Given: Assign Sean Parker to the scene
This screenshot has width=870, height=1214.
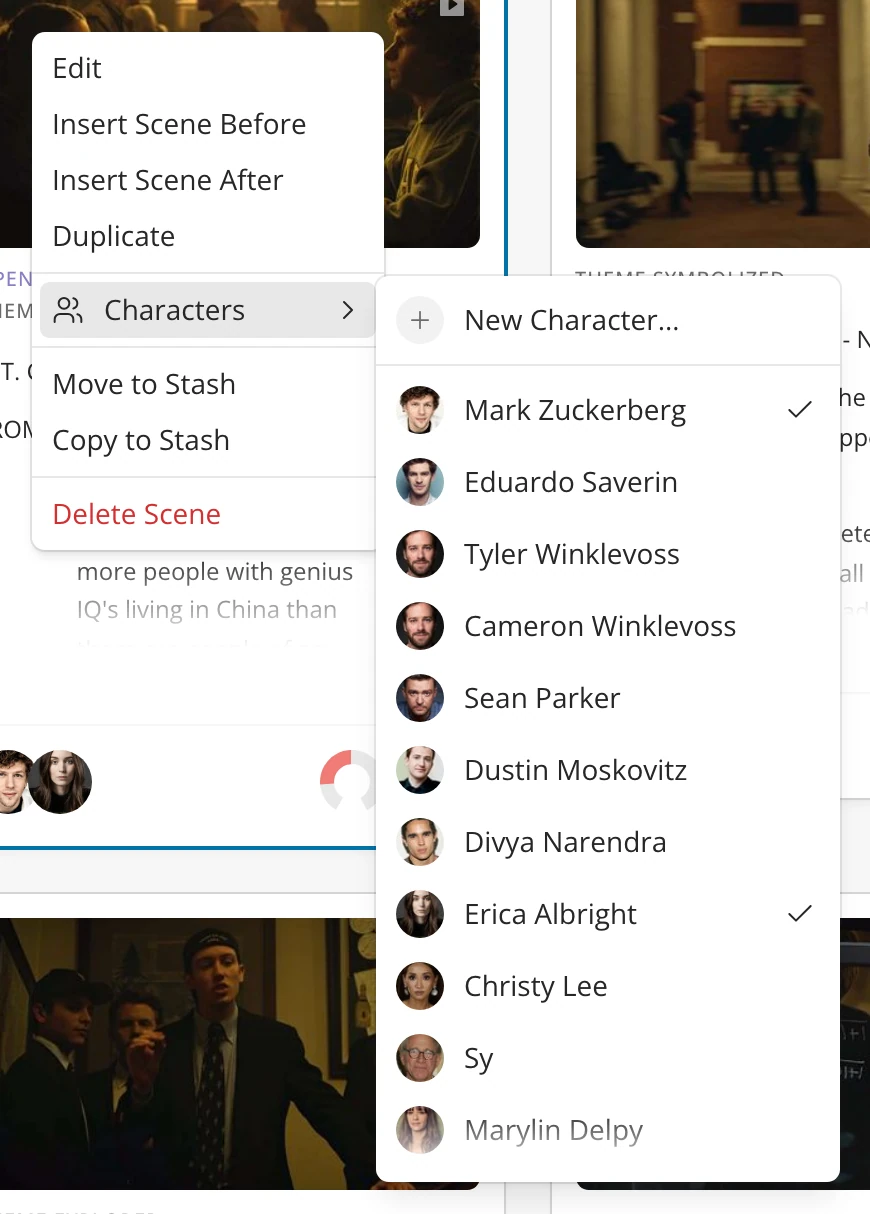Looking at the screenshot, I should (608, 698).
